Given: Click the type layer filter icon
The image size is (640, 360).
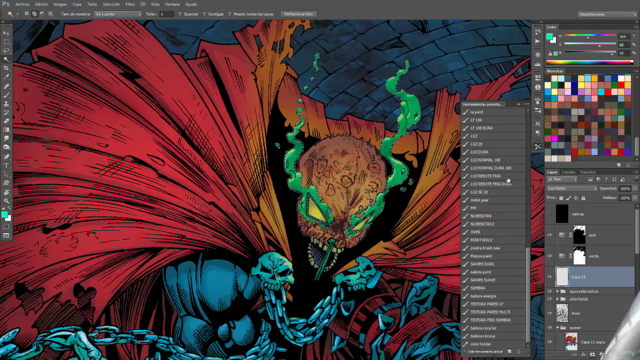Looking at the screenshot, I should click(x=606, y=179).
